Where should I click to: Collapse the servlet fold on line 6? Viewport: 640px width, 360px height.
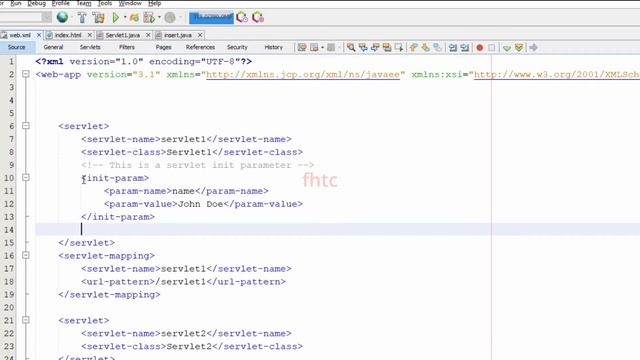pos(26,126)
